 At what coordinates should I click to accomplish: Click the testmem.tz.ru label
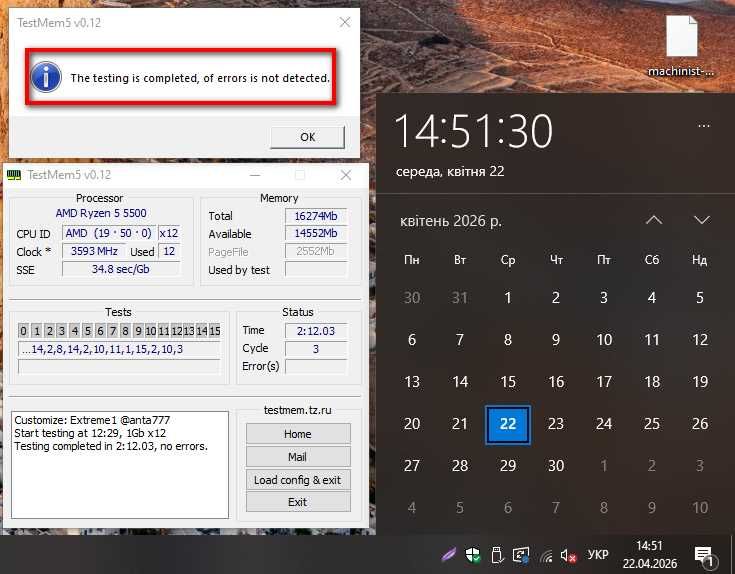(298, 410)
